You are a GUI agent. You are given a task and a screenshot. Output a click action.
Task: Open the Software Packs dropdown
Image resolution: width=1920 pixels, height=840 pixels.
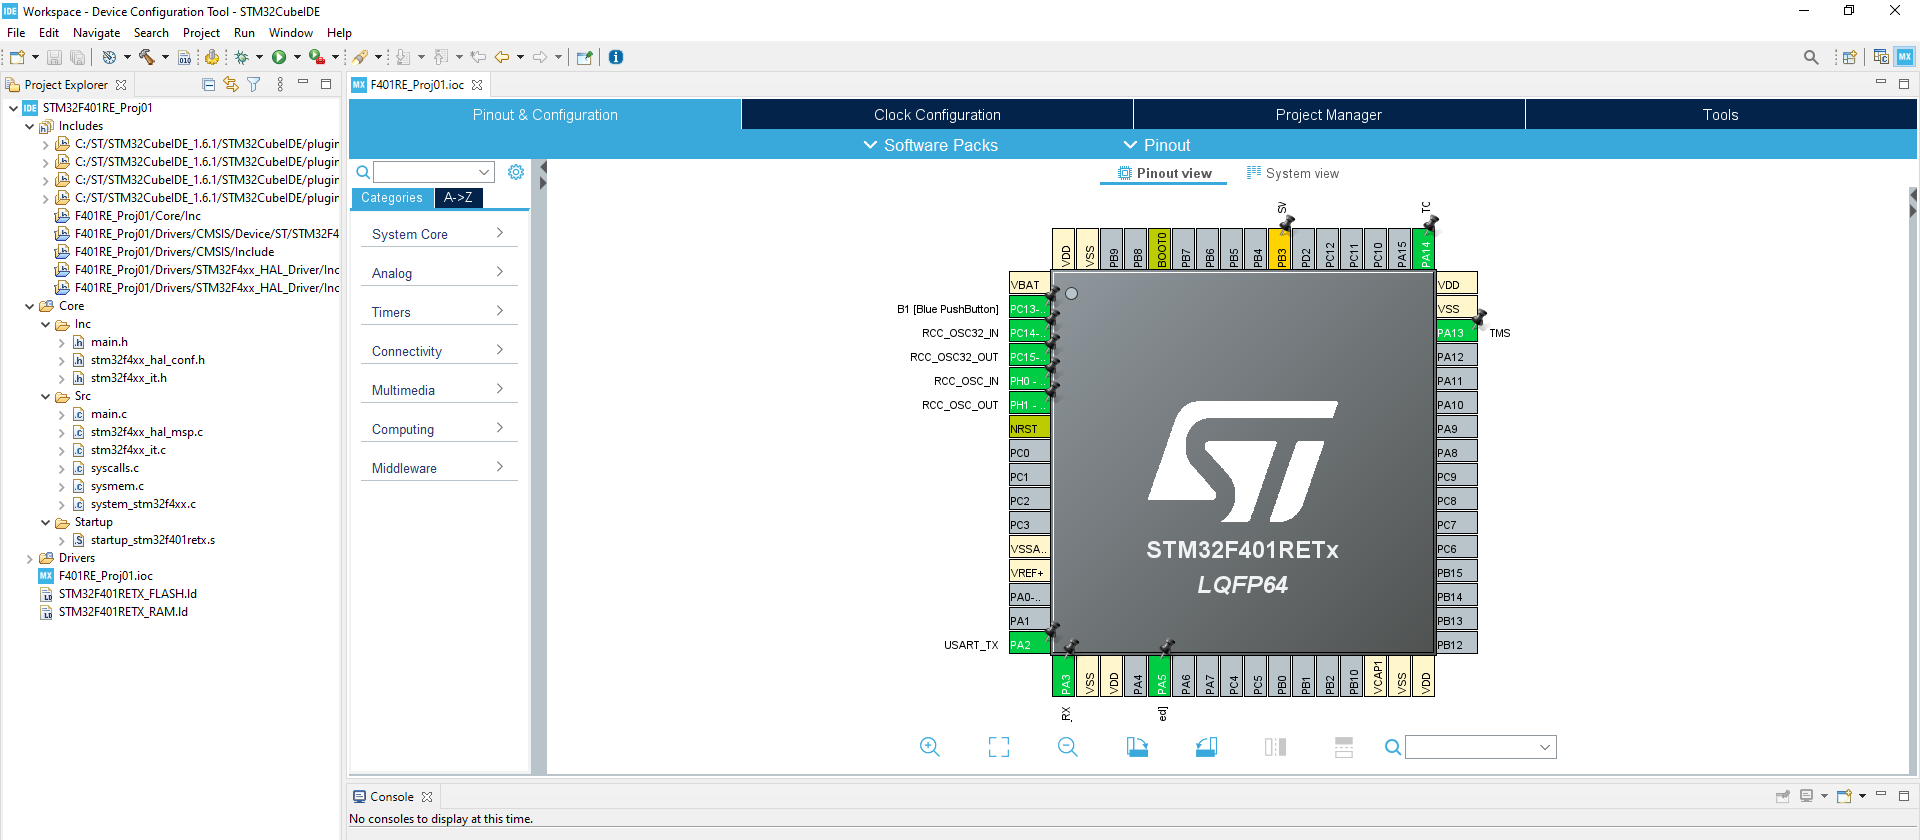930,145
